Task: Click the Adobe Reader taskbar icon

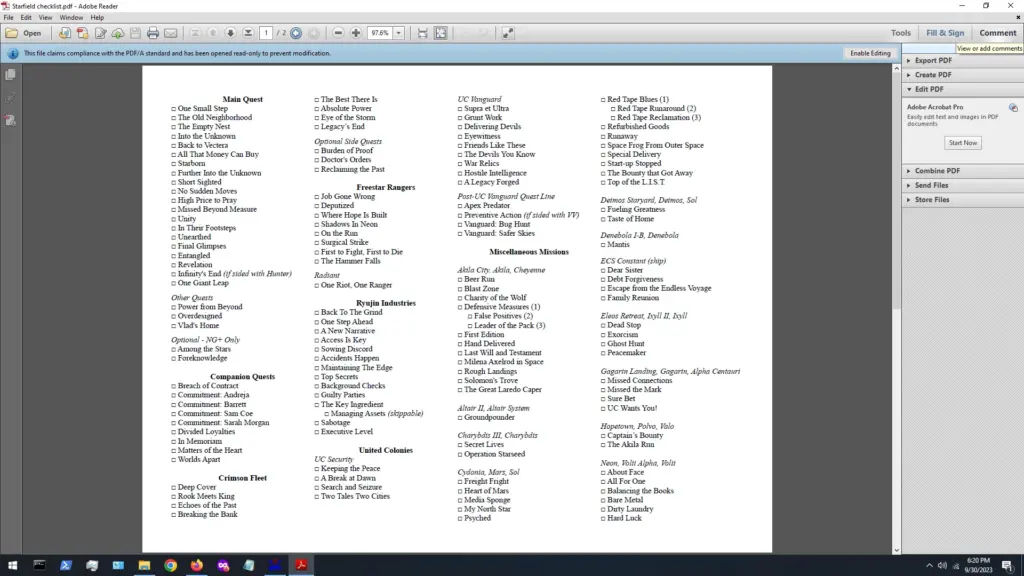Action: [x=302, y=566]
